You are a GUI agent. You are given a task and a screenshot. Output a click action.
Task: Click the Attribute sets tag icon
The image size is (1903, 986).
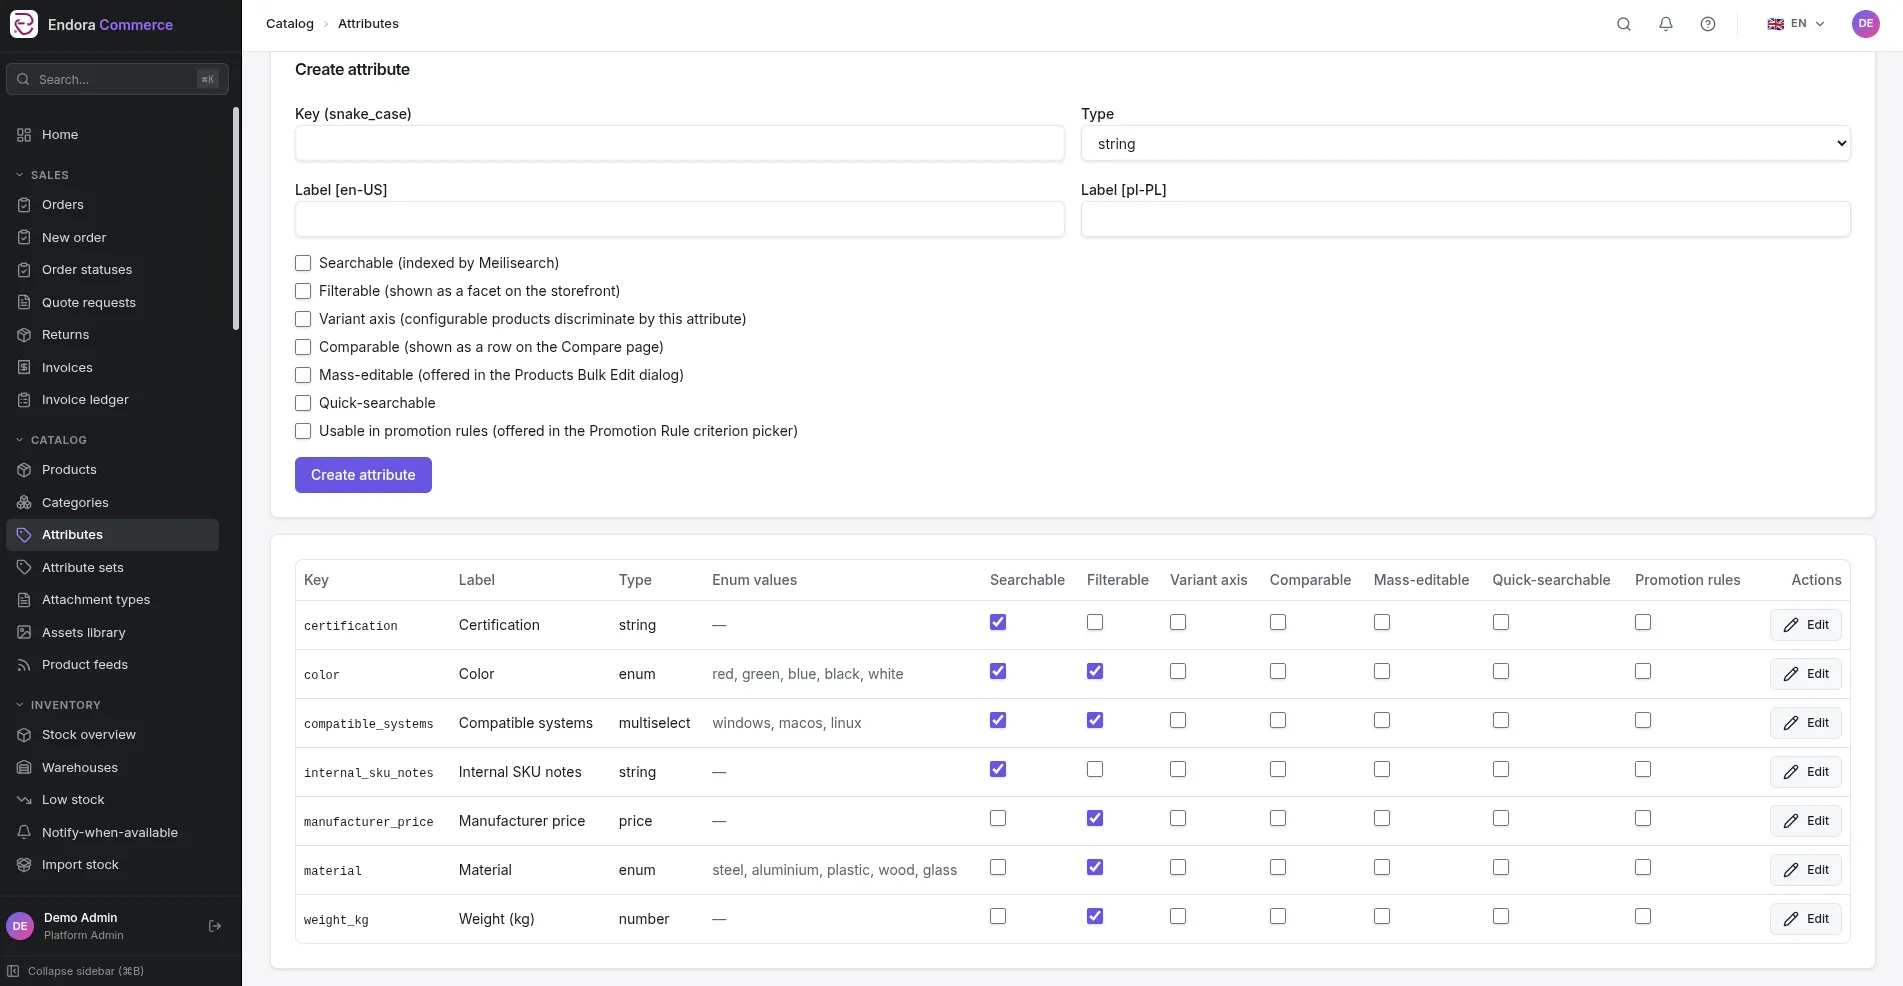[24, 568]
